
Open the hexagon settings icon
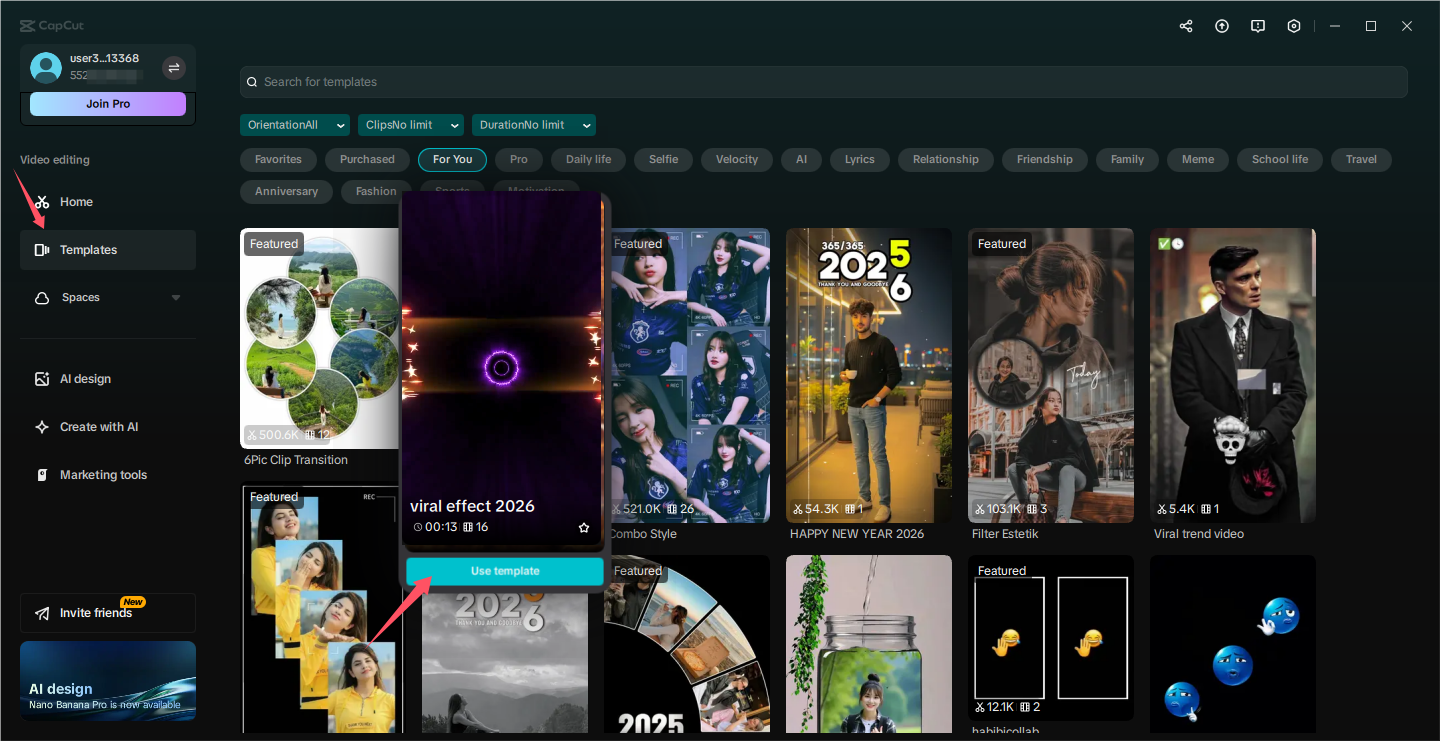coord(1294,26)
